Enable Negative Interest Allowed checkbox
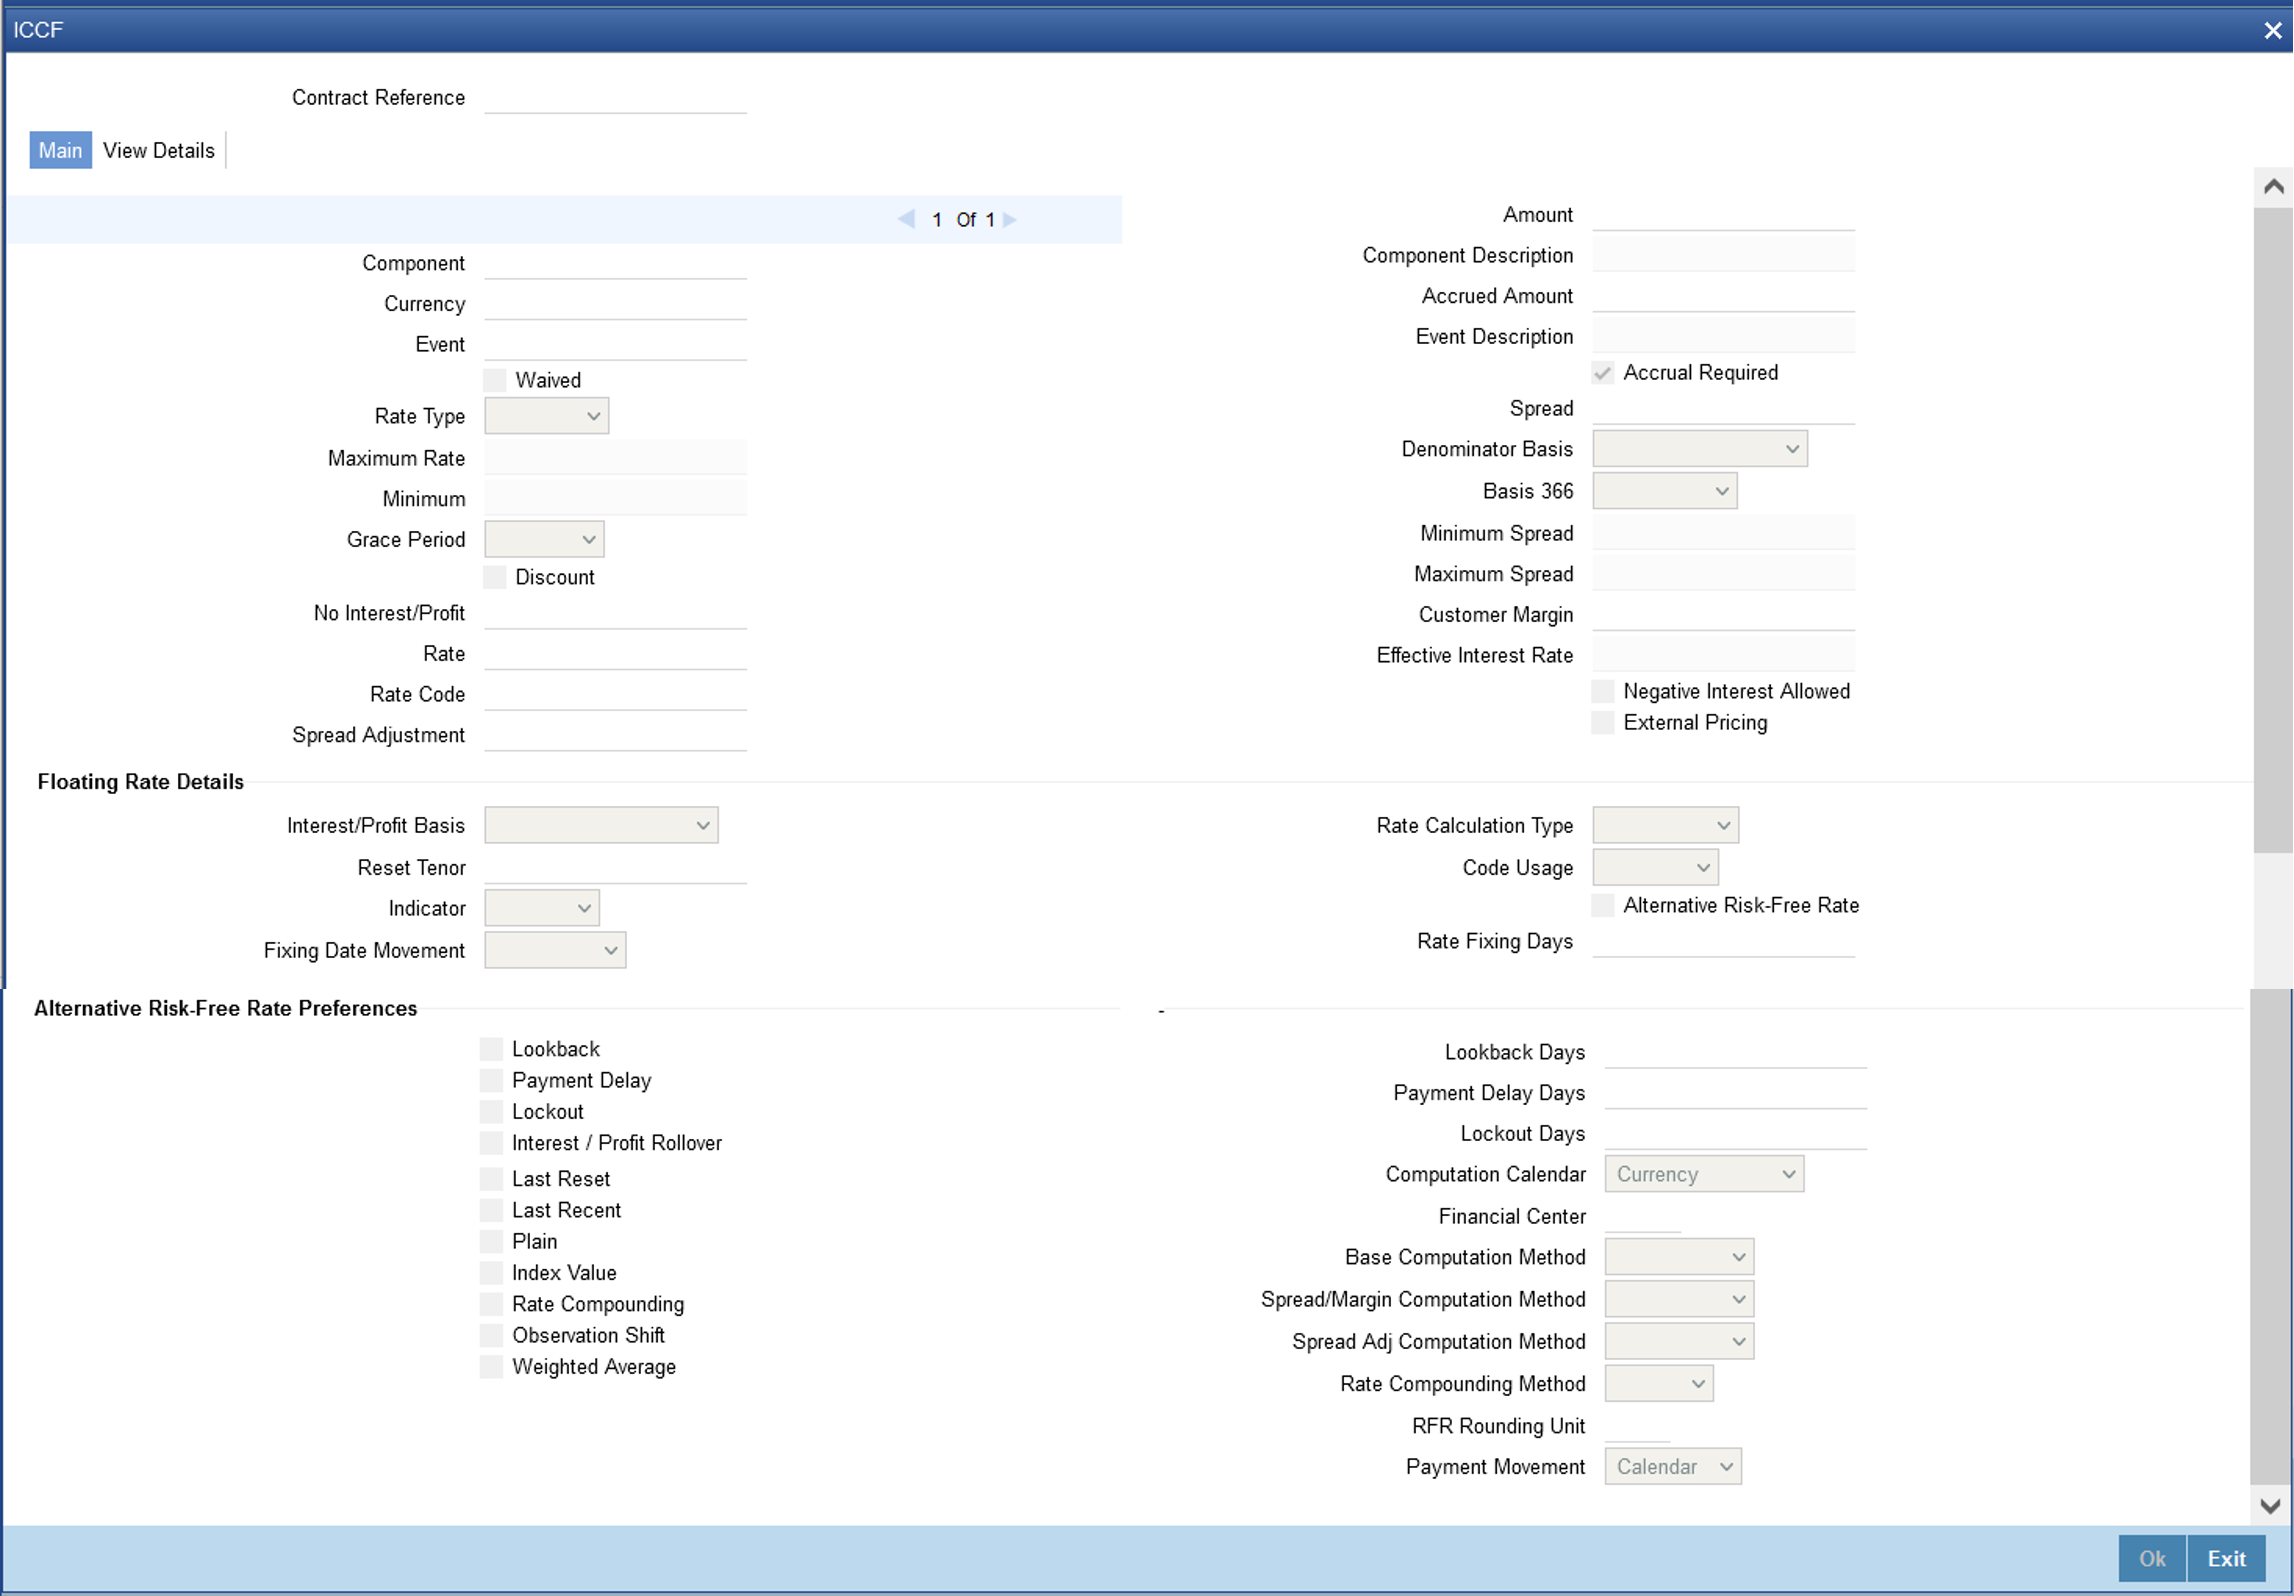Viewport: 2294px width, 1596px height. 1603,692
